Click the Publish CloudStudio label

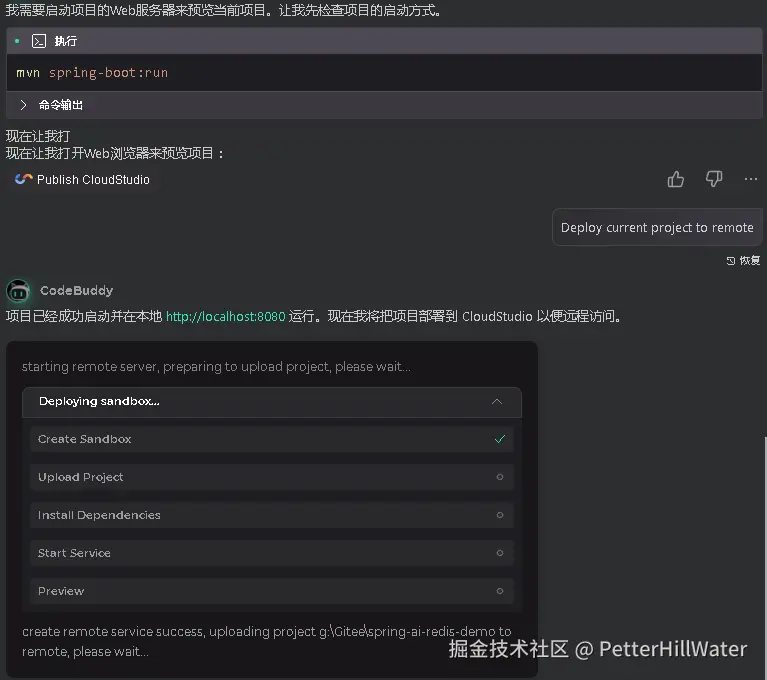point(93,180)
